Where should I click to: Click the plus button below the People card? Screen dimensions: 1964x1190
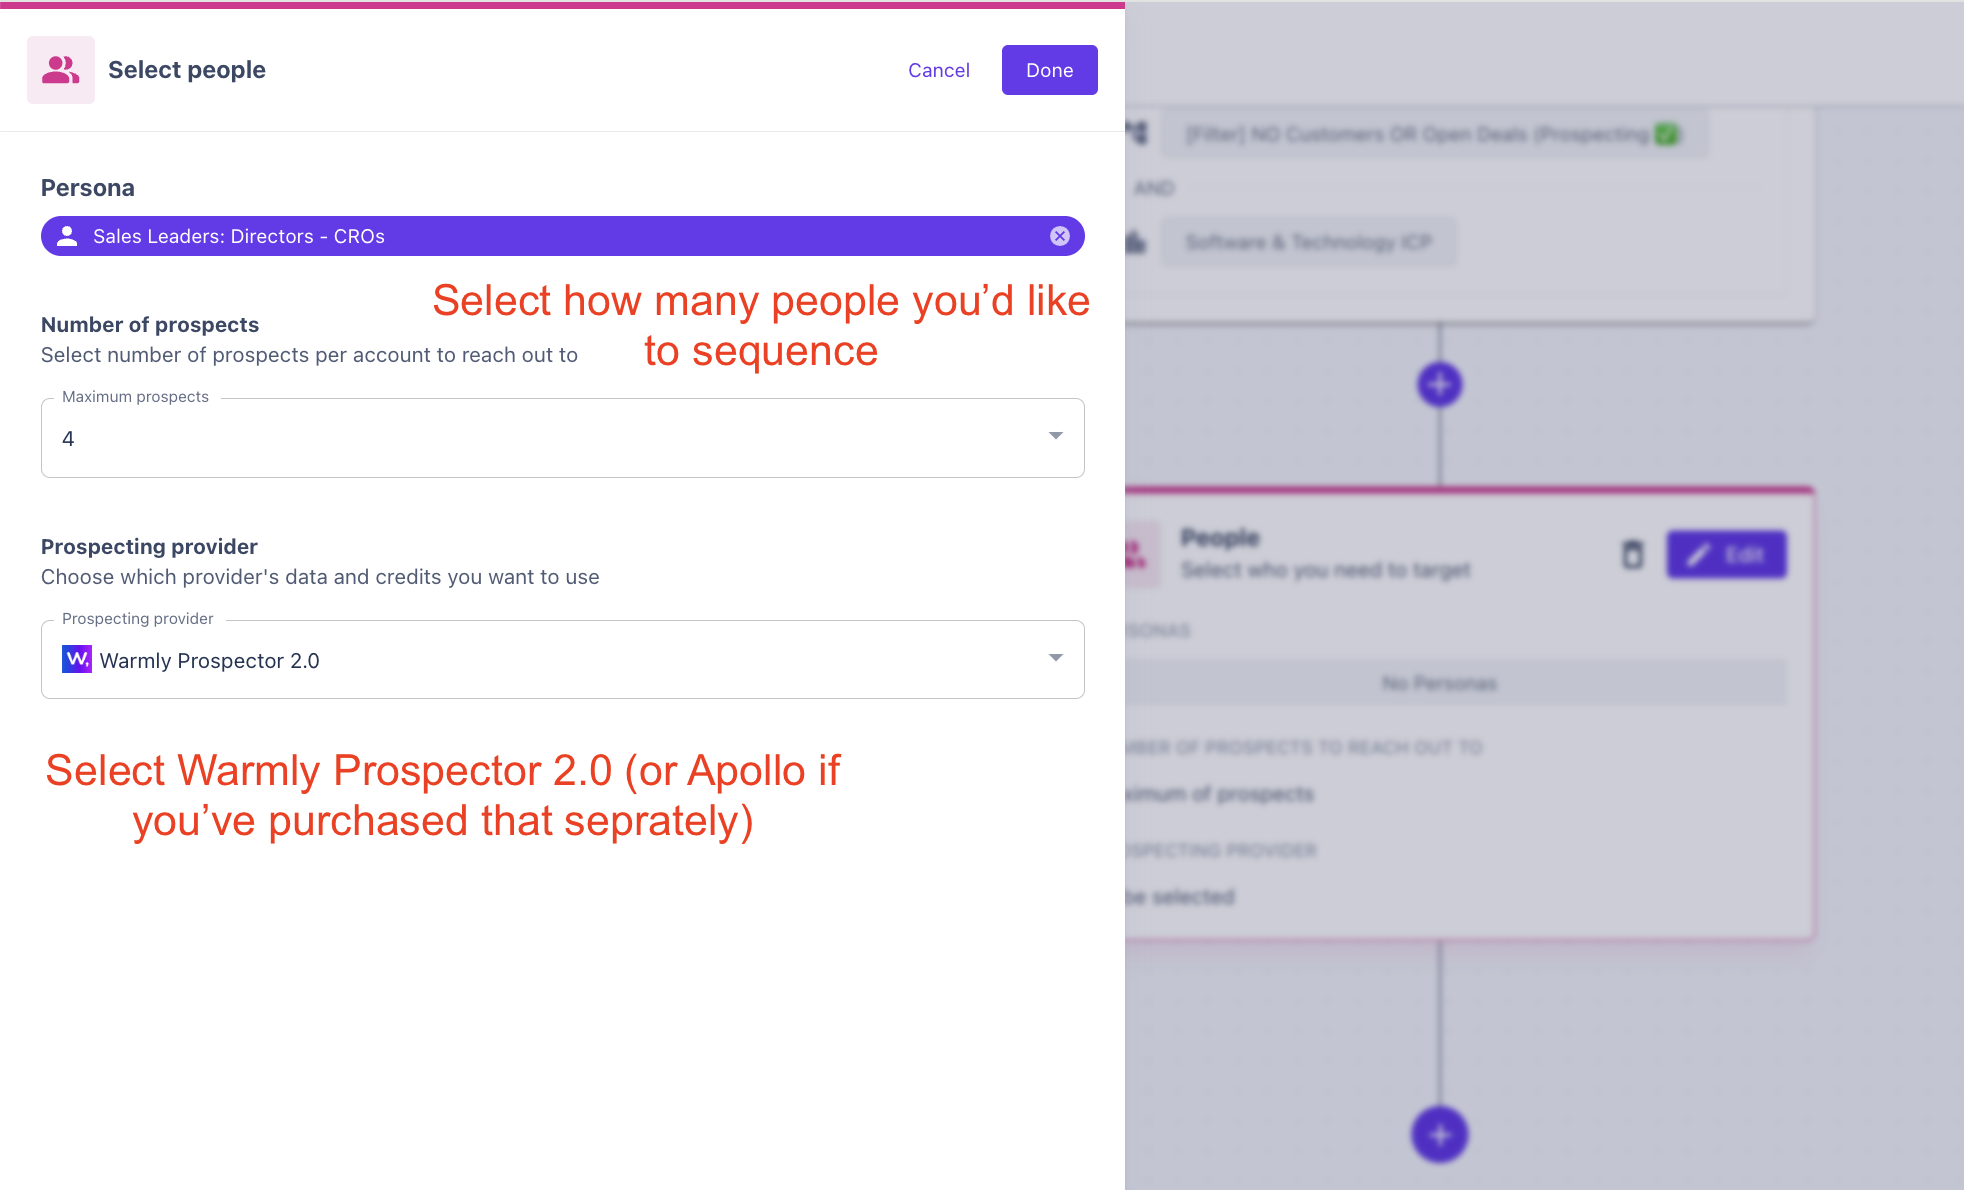point(1439,1134)
